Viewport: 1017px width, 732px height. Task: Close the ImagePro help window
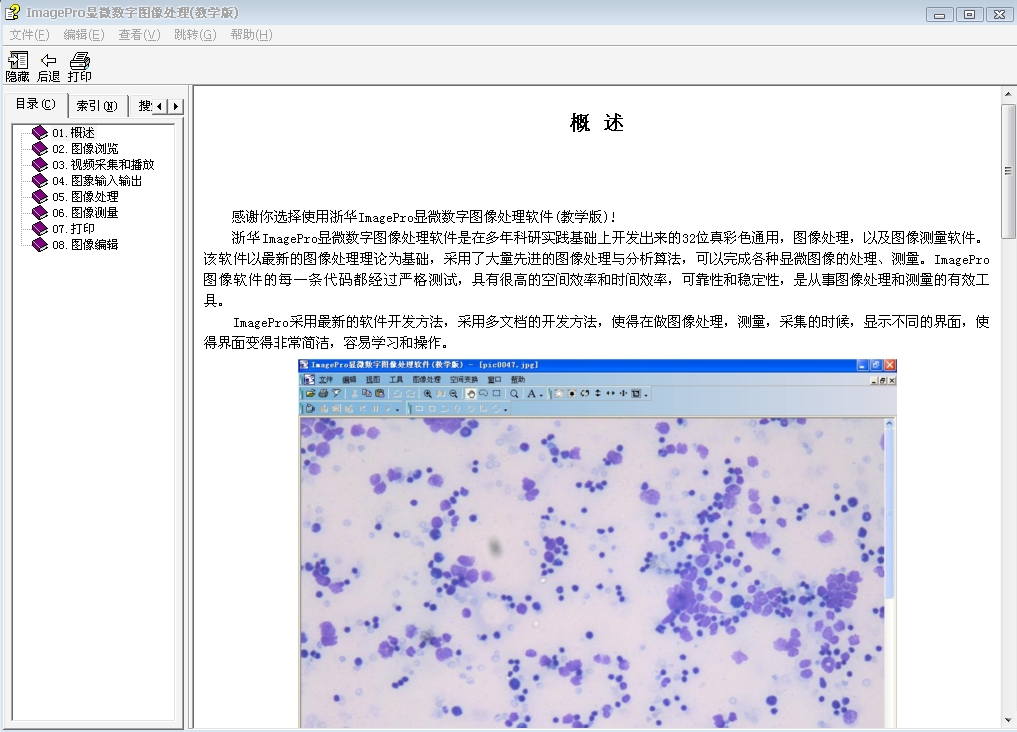pos(999,14)
